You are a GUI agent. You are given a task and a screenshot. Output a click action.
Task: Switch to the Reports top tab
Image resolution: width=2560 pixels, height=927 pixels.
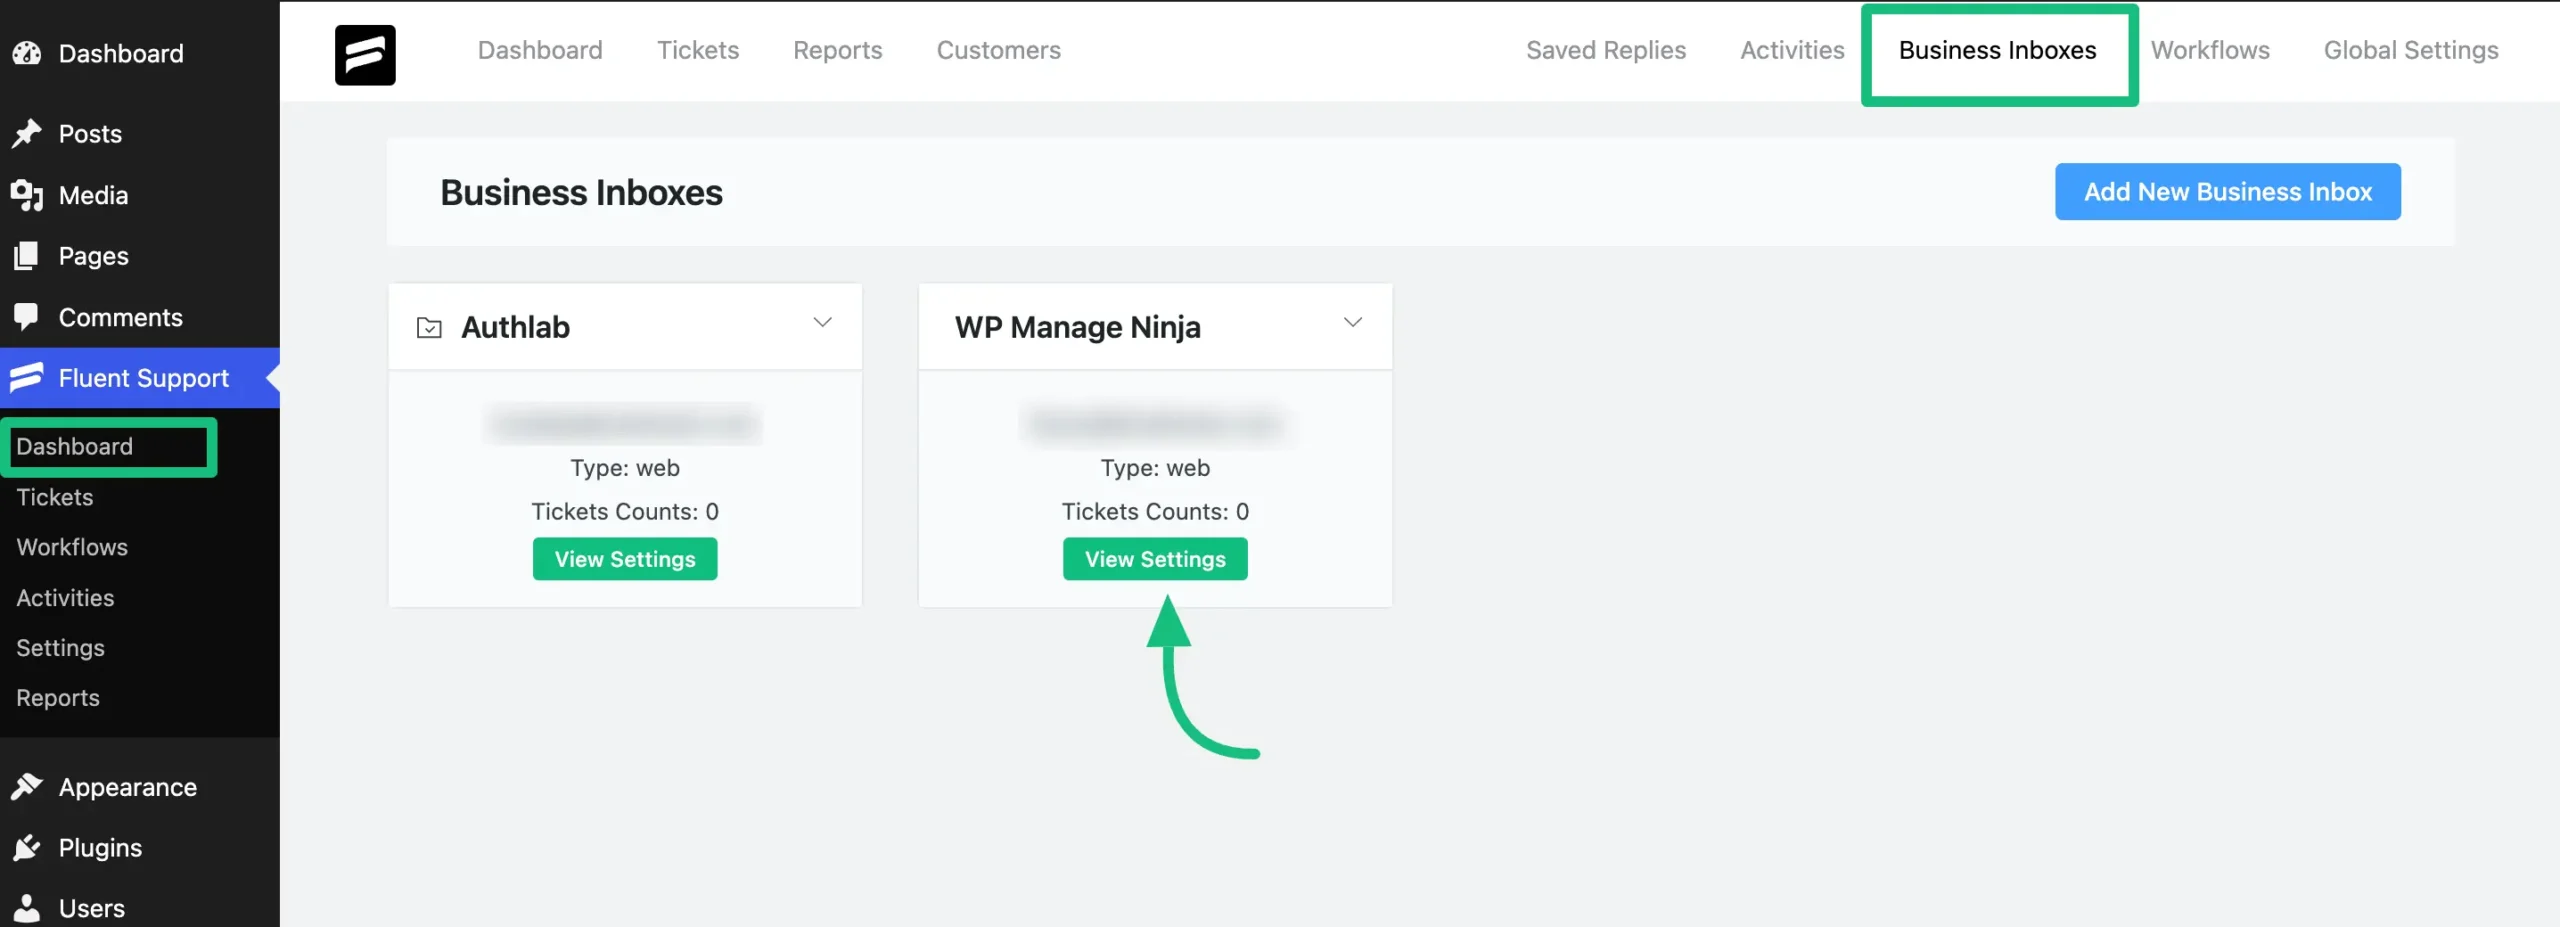click(838, 50)
